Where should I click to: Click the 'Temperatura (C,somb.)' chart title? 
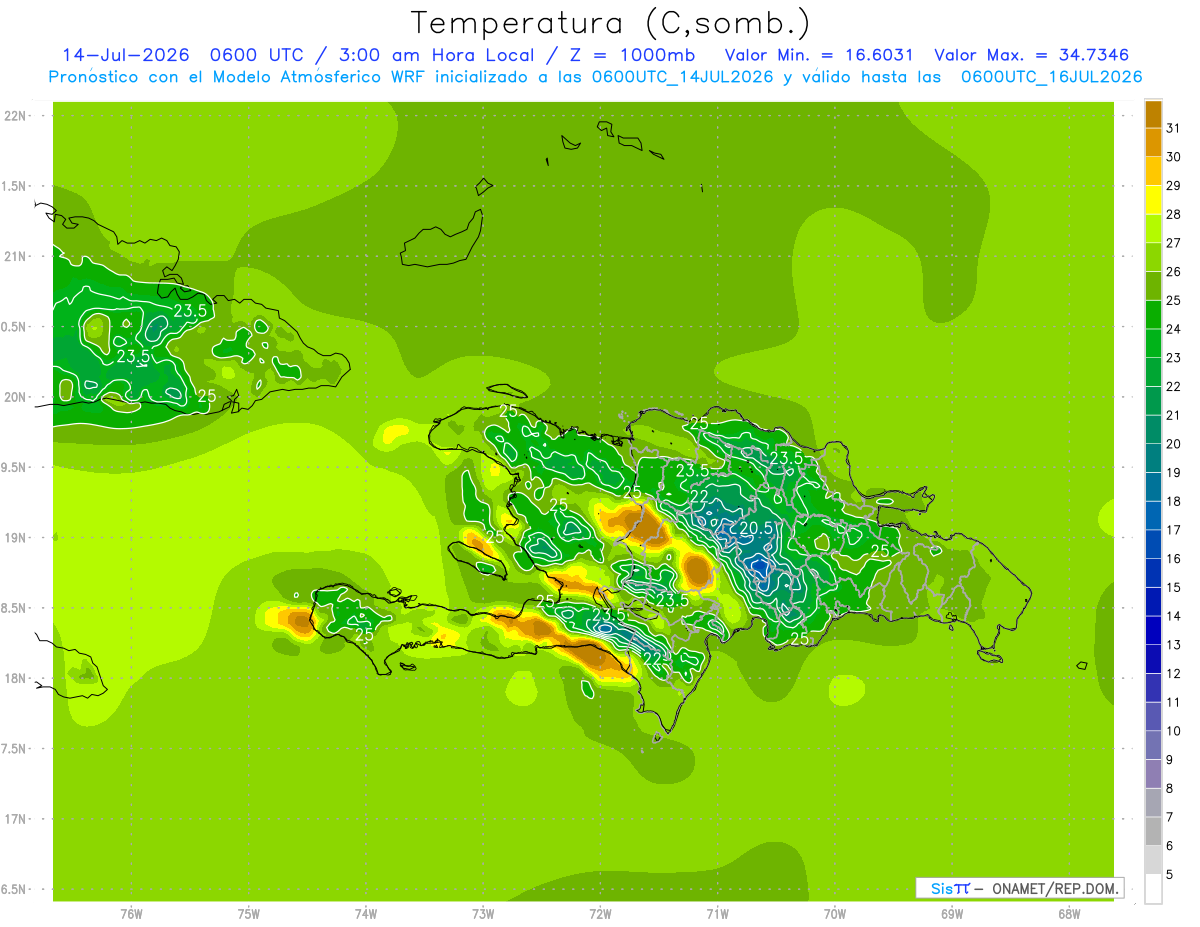611,23
